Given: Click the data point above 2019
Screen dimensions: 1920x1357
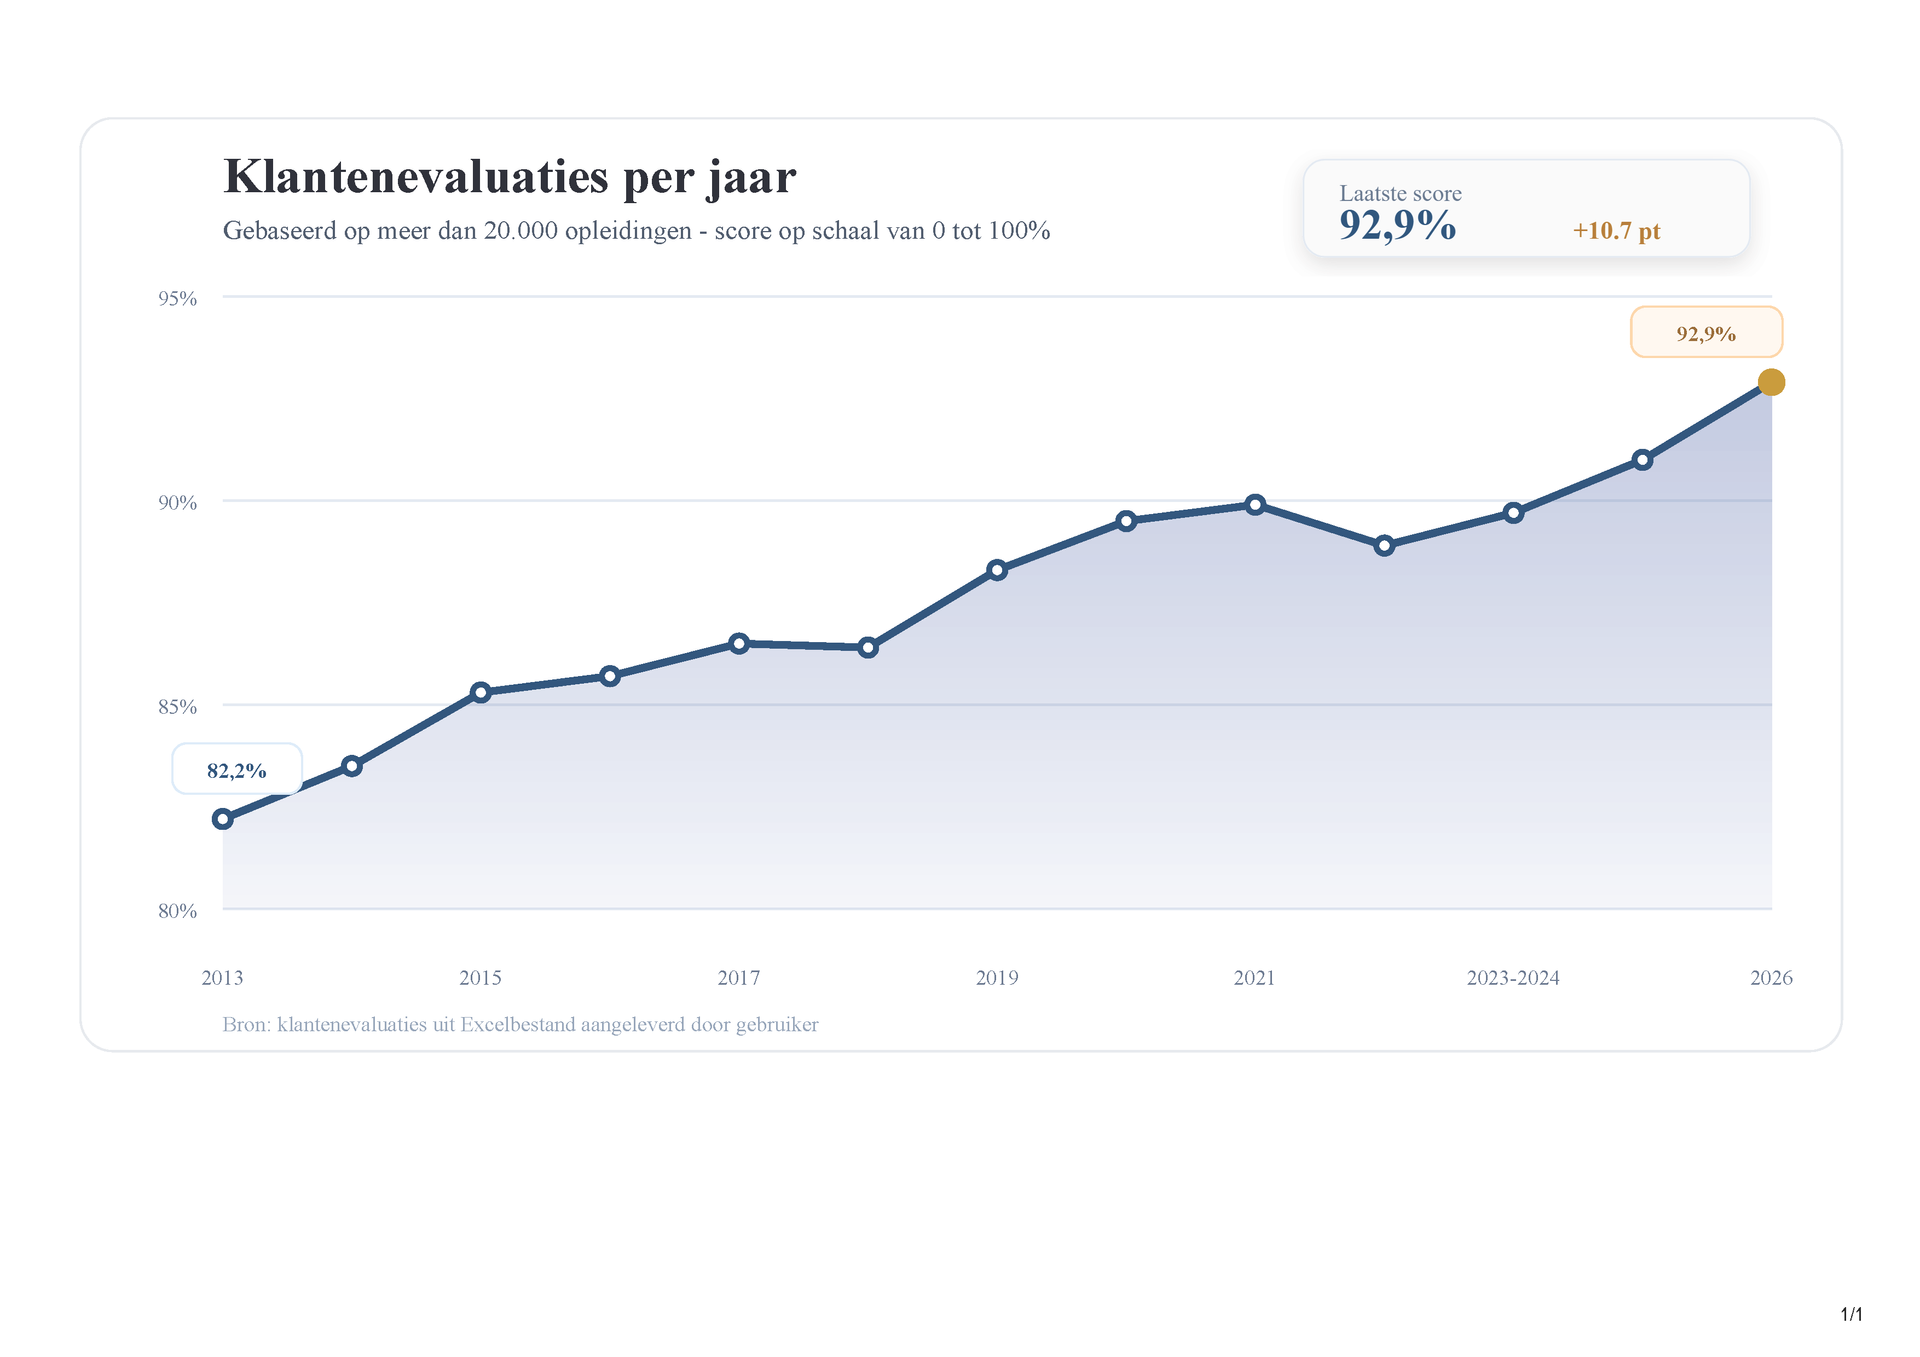Looking at the screenshot, I should click(x=997, y=570).
